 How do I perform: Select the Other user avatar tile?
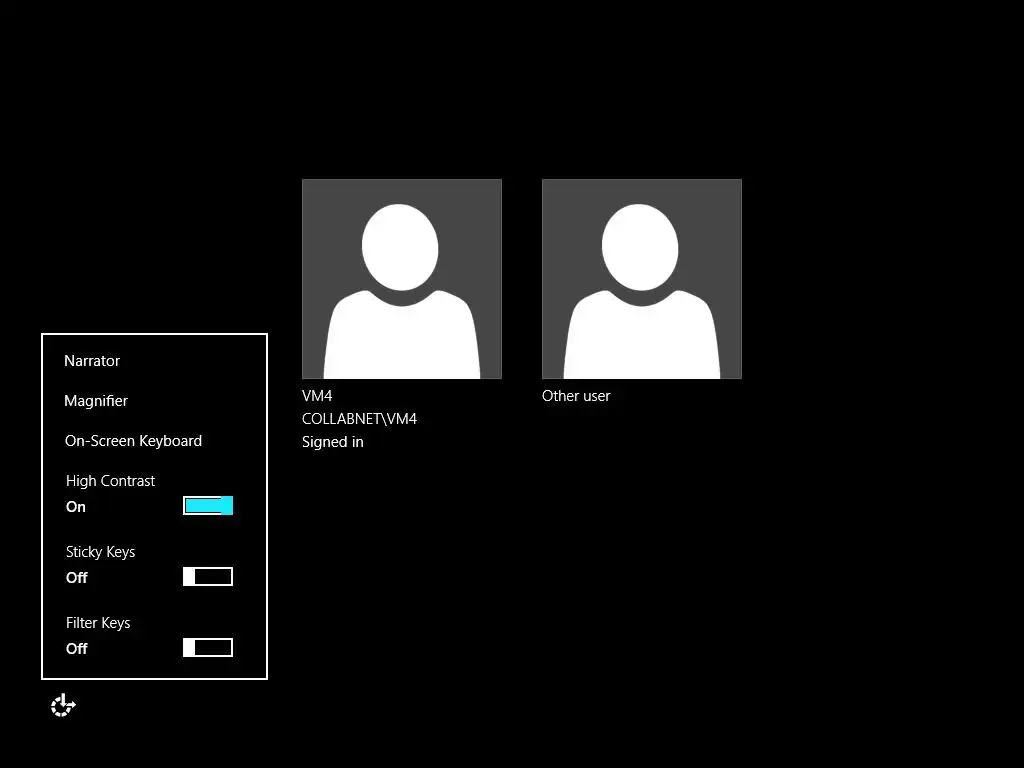point(642,279)
